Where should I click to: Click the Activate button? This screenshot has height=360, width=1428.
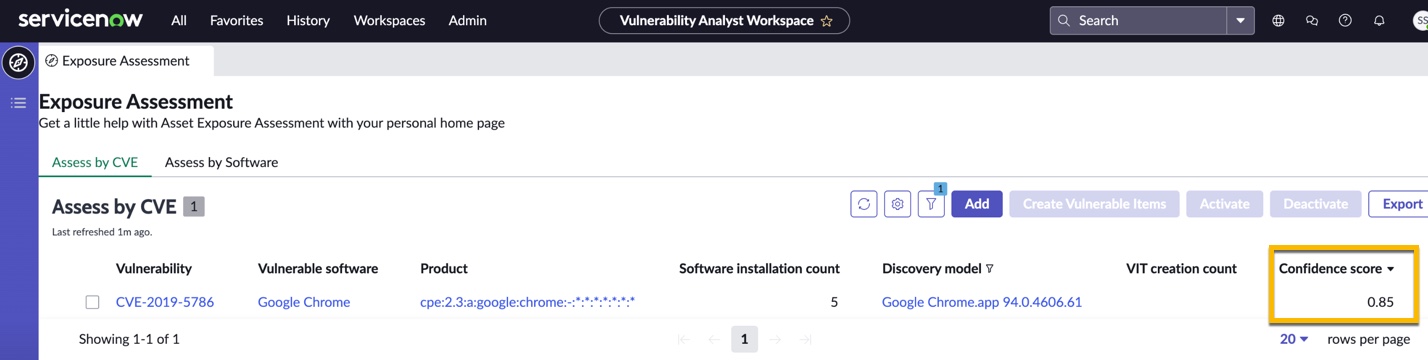click(1224, 204)
